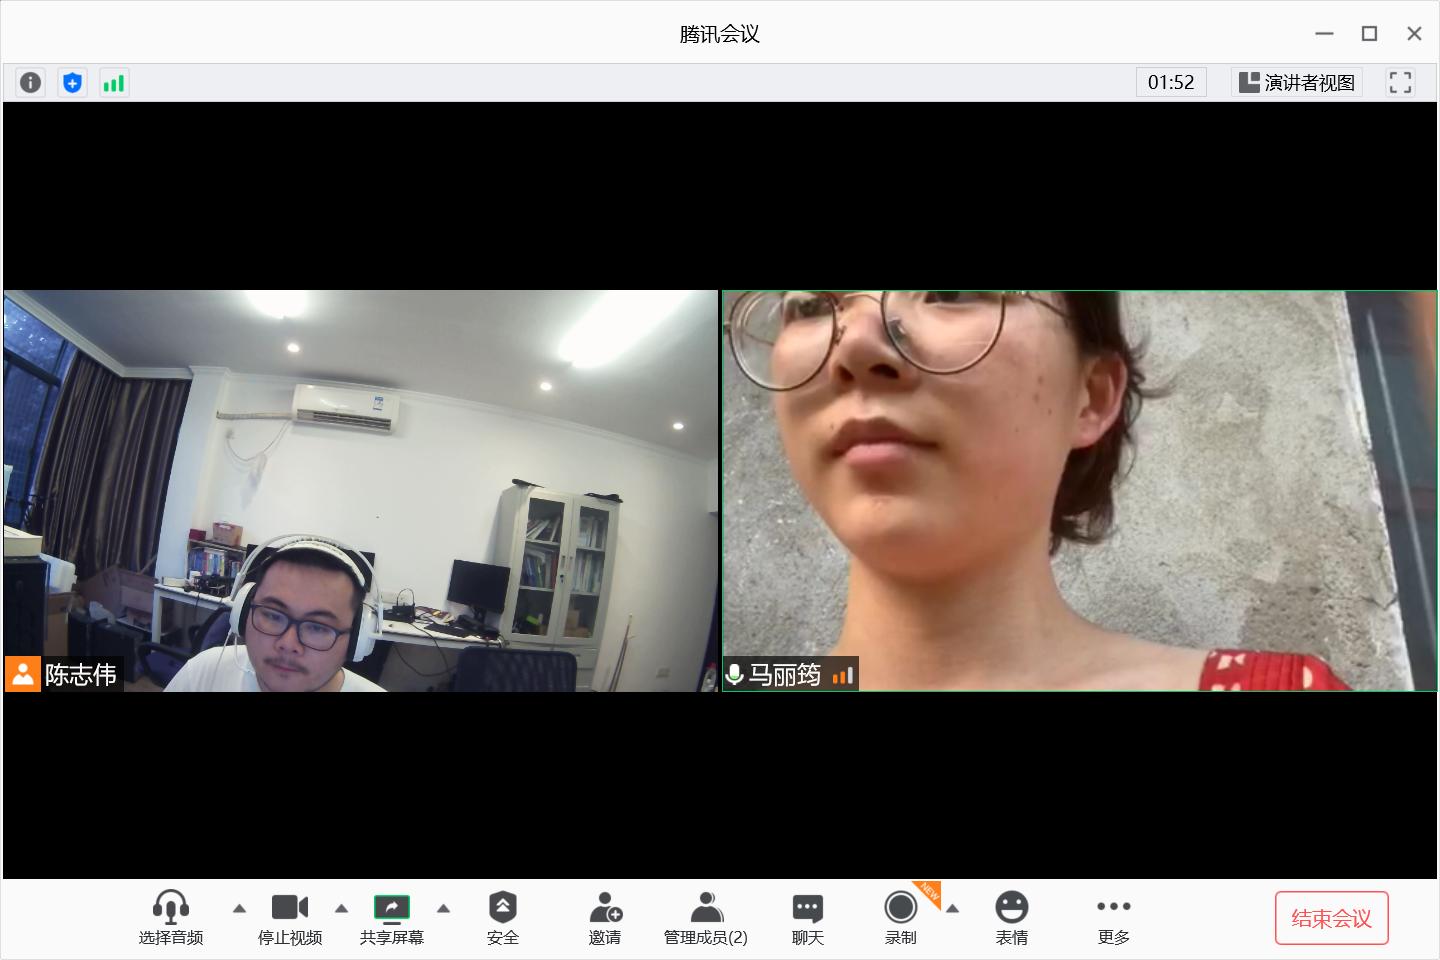Open the 表情 emoji reactions
1440x960 pixels.
point(1011,918)
